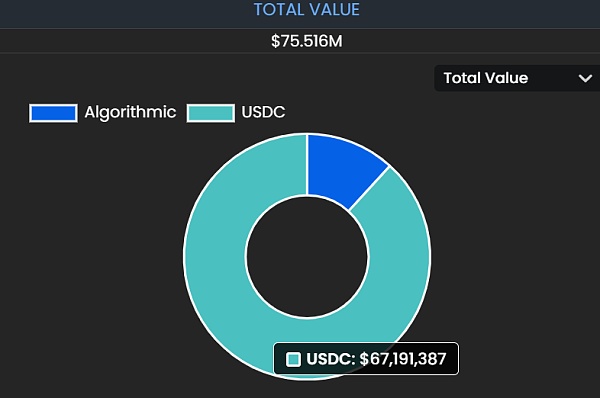Select the blue Algorithmic donut slice
Viewport: 600px width, 398px height.
341,168
